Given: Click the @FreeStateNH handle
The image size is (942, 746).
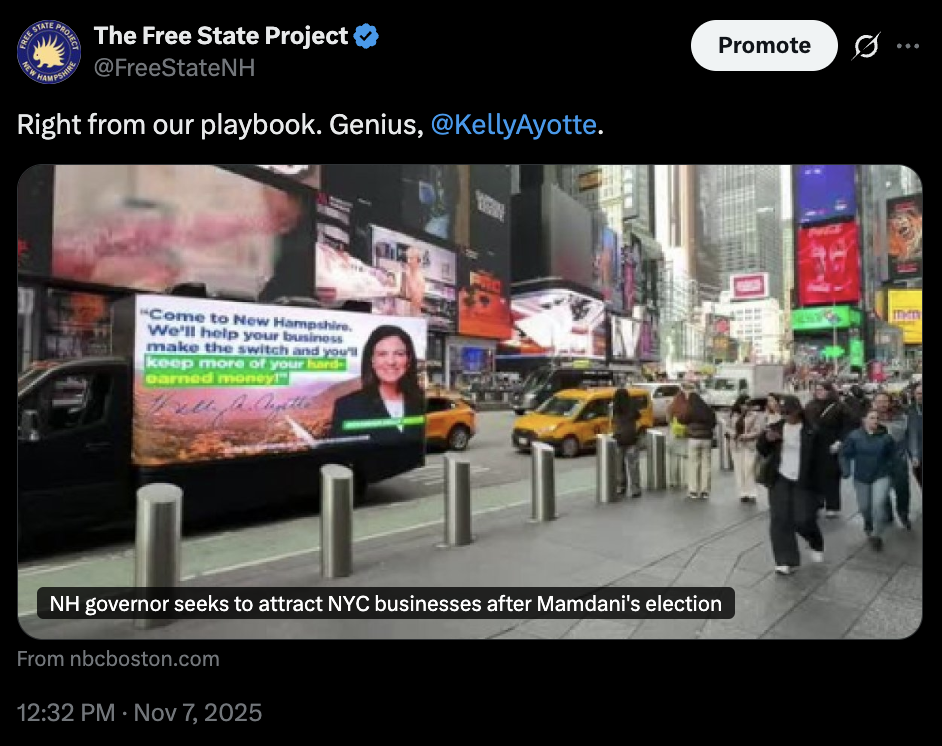Looking at the screenshot, I should click(x=174, y=67).
